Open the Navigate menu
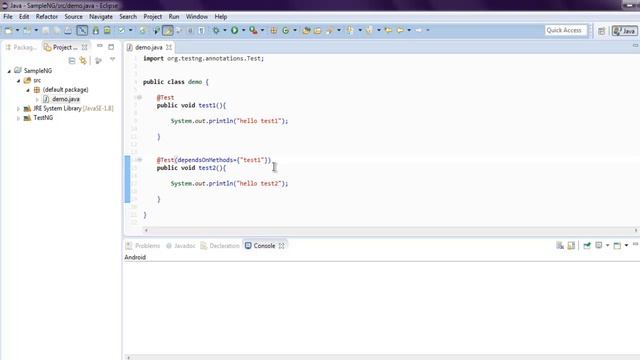The width and height of the screenshot is (640, 360). click(x=101, y=17)
